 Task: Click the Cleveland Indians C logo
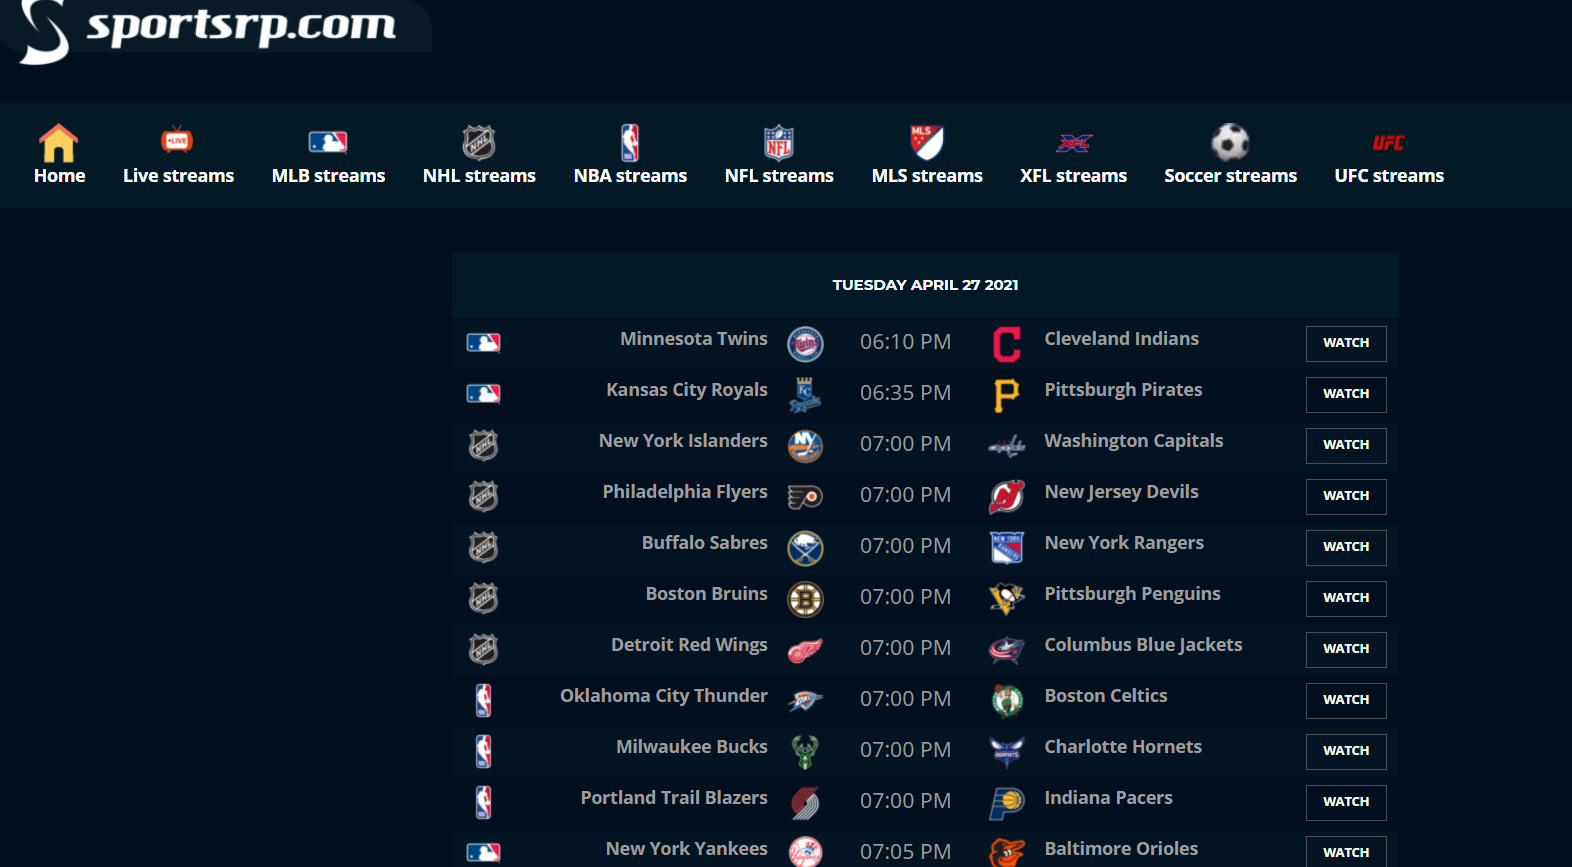pyautogui.click(x=1007, y=344)
